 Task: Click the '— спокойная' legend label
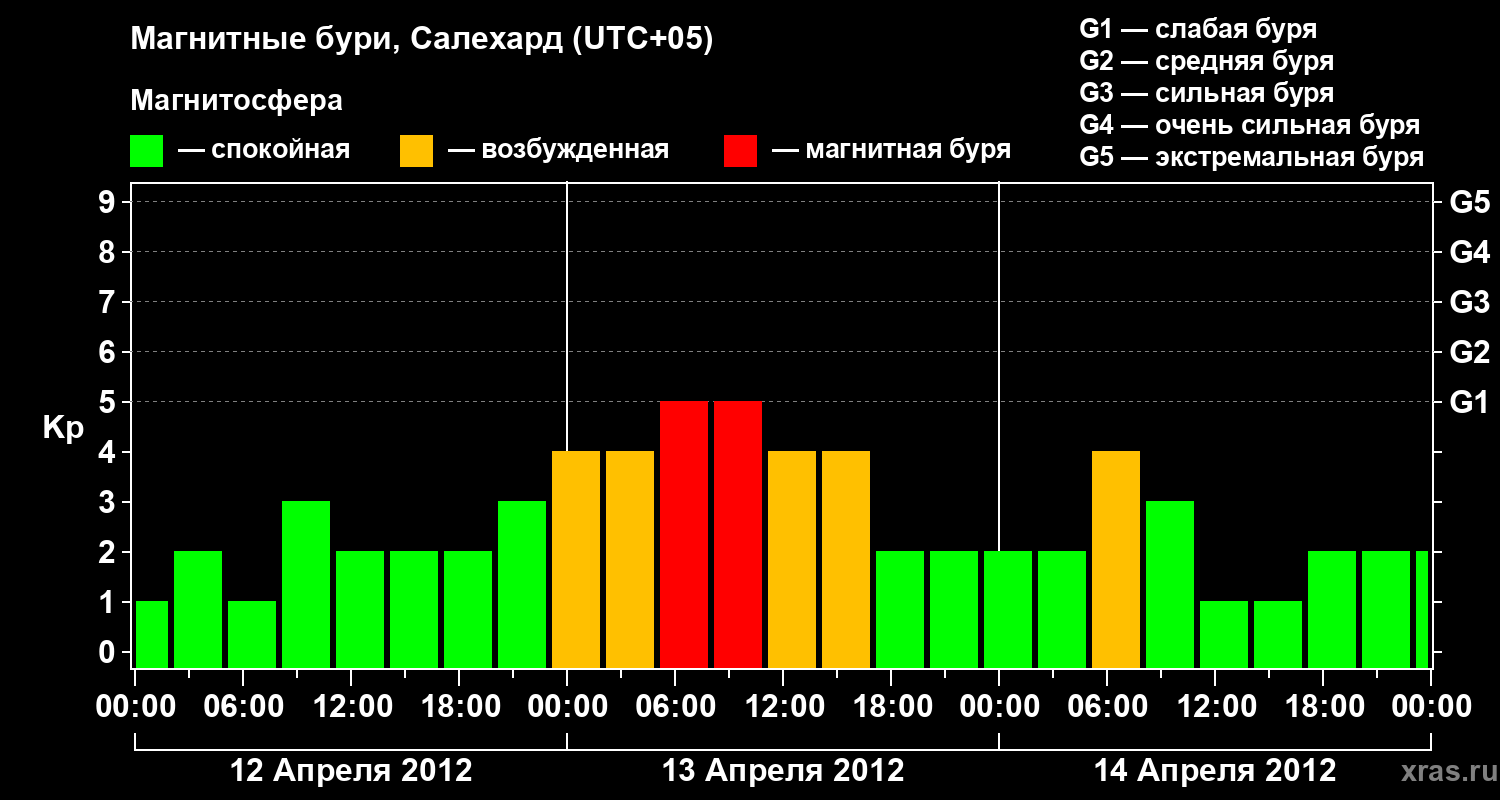264,150
